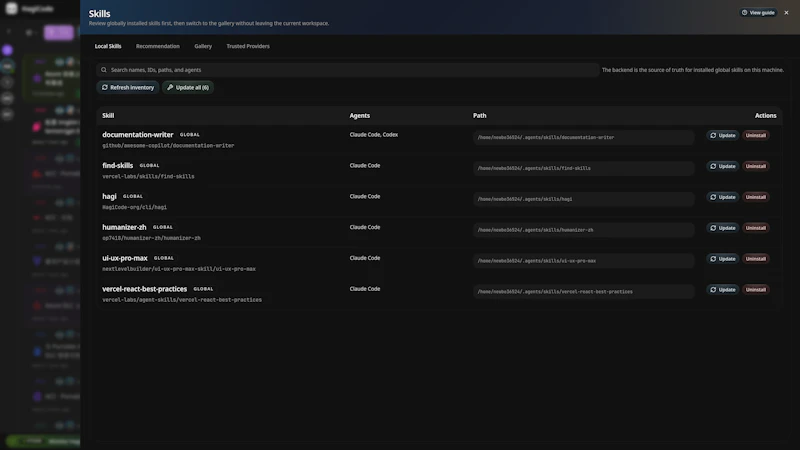Click the Actions column header
The image size is (800, 450).
point(765,116)
